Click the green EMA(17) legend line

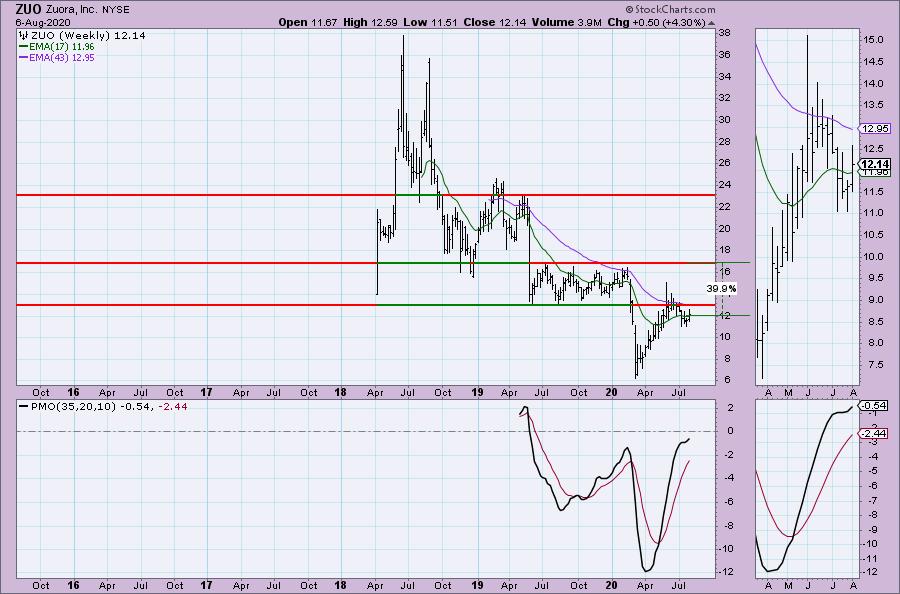click(24, 46)
